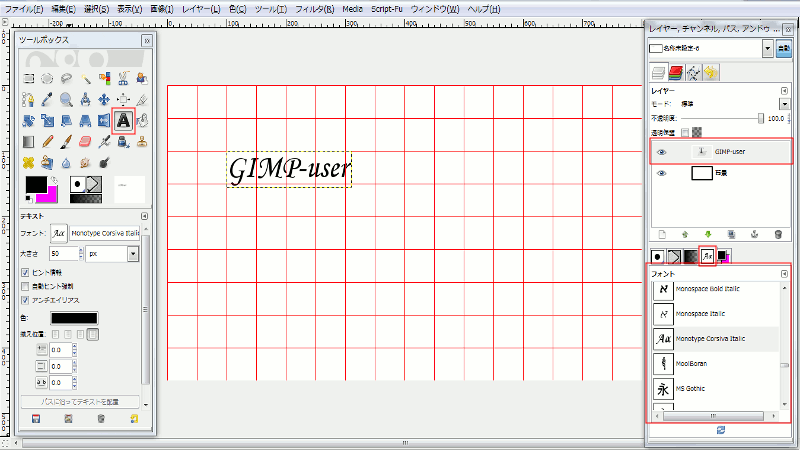The image size is (800, 450).
Task: Switch to the Fonts tab
Action: point(707,257)
